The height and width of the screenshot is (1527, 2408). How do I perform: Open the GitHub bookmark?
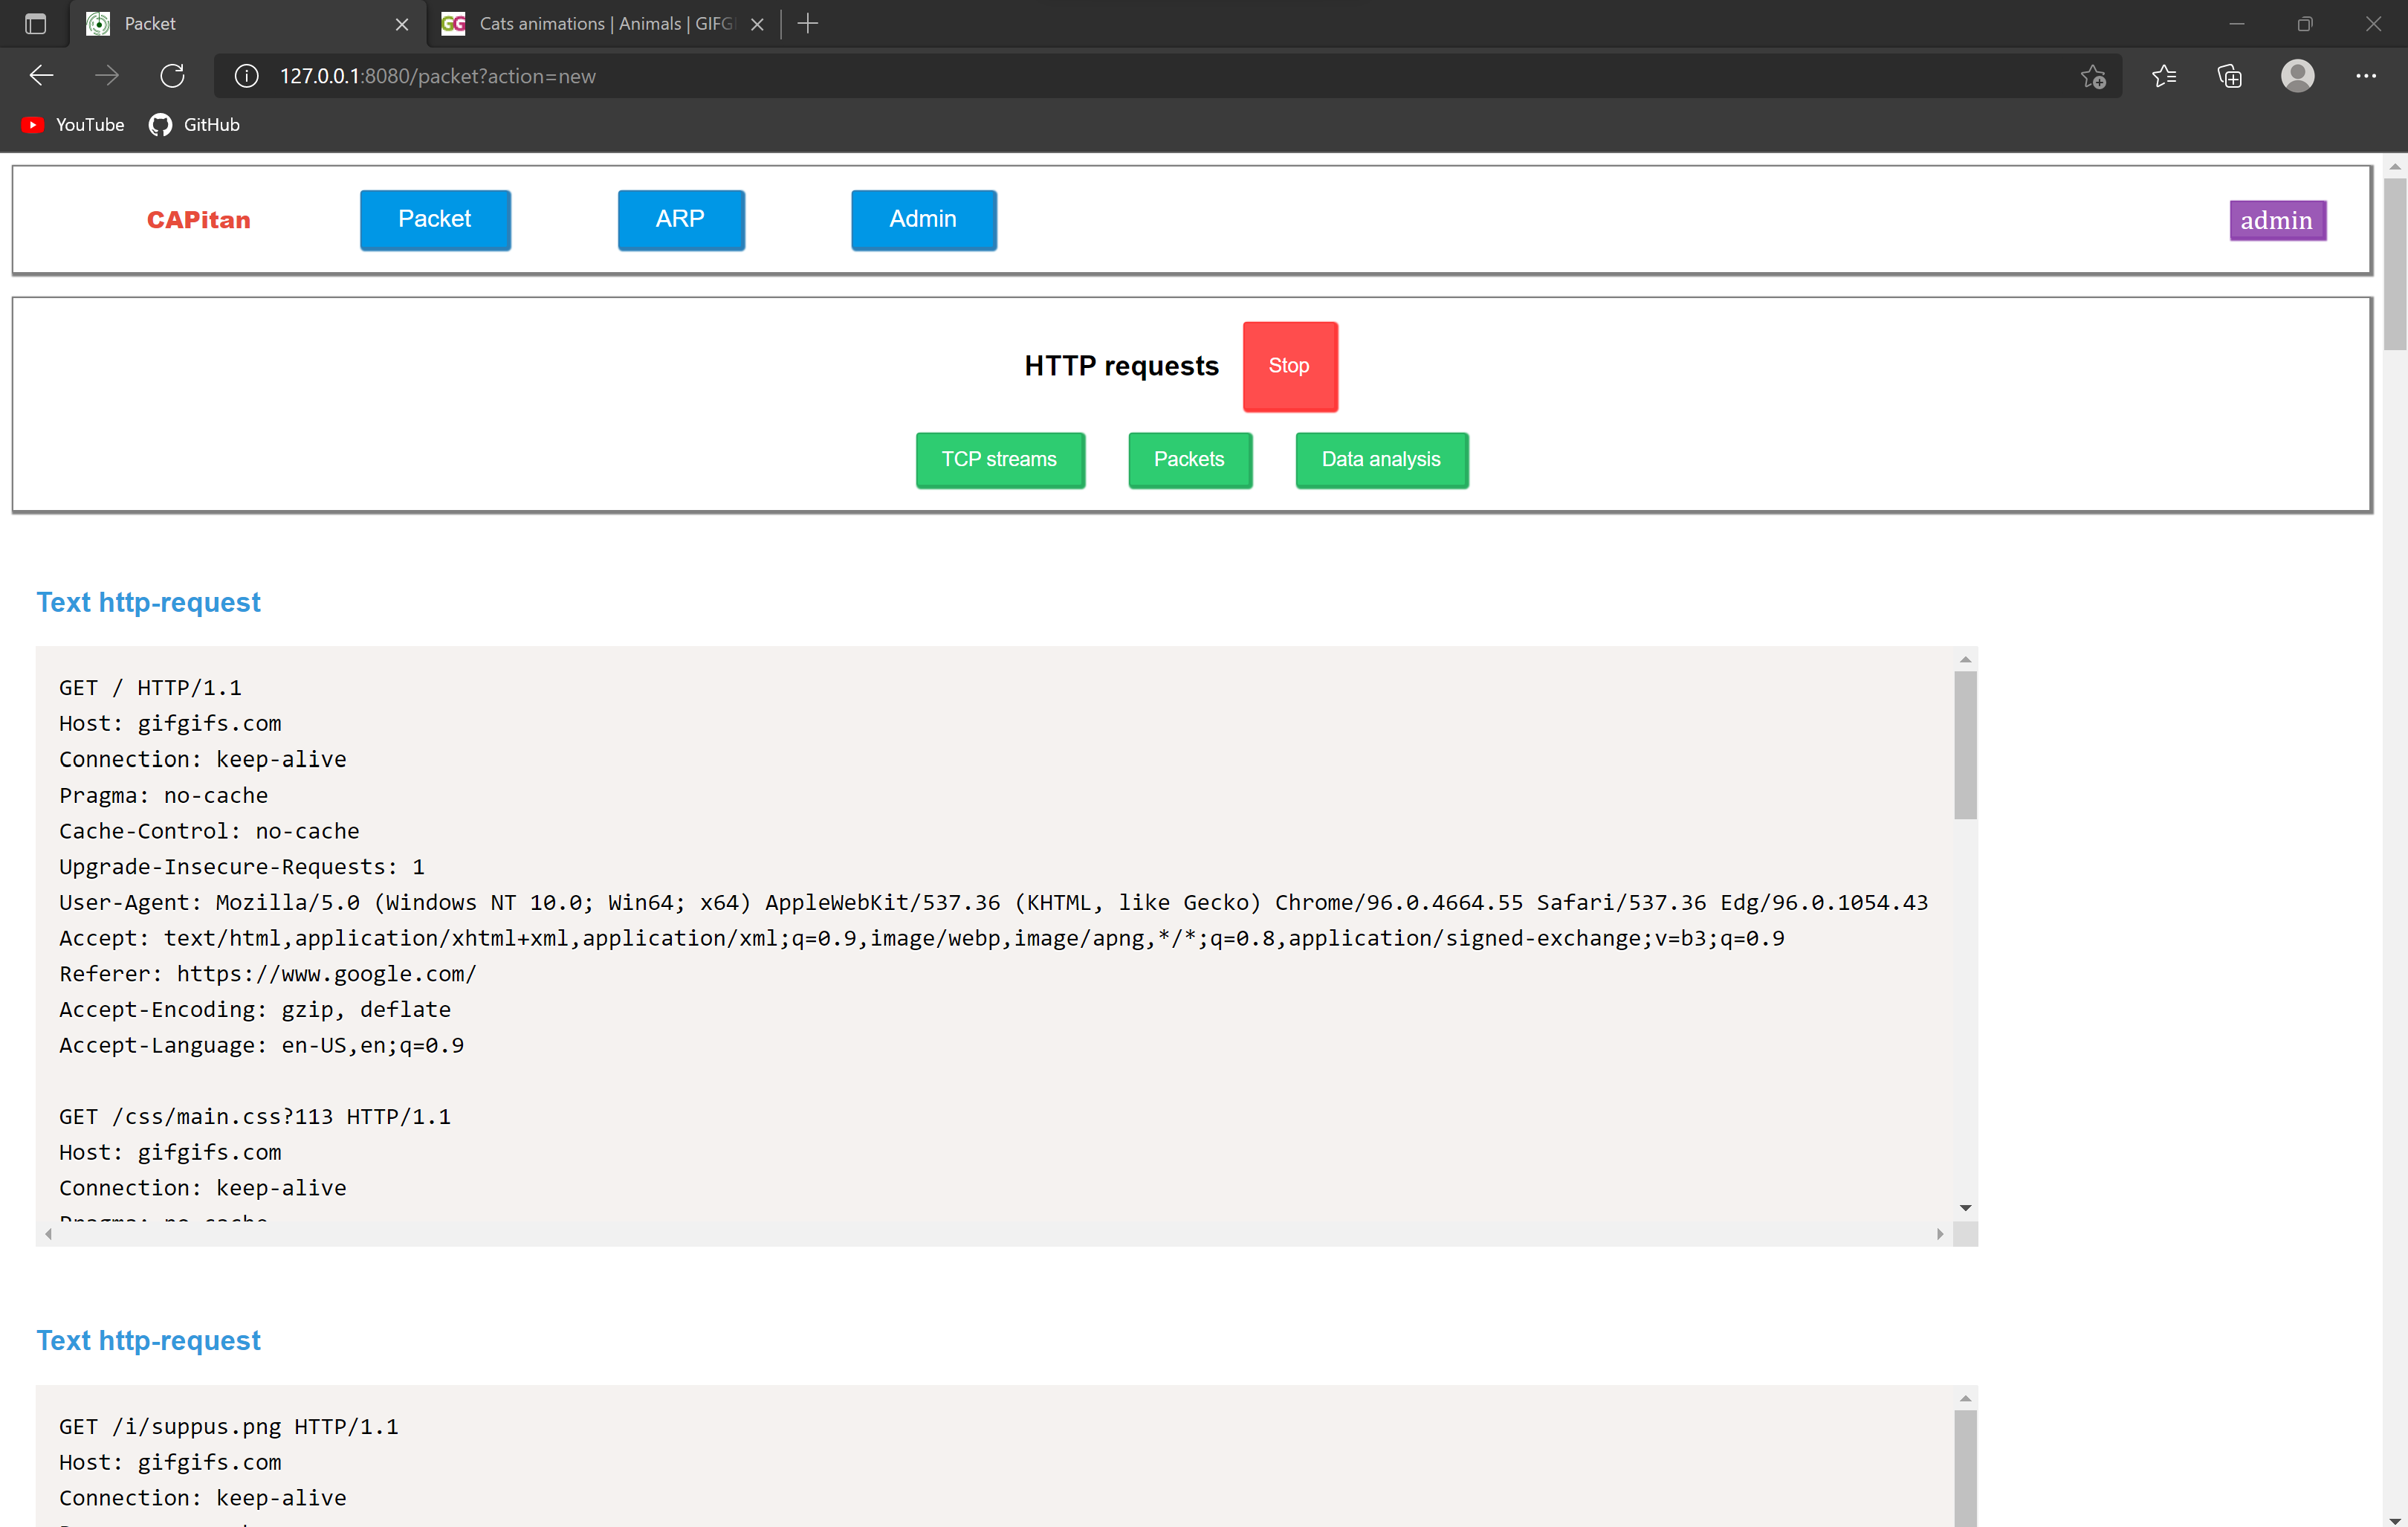[195, 125]
